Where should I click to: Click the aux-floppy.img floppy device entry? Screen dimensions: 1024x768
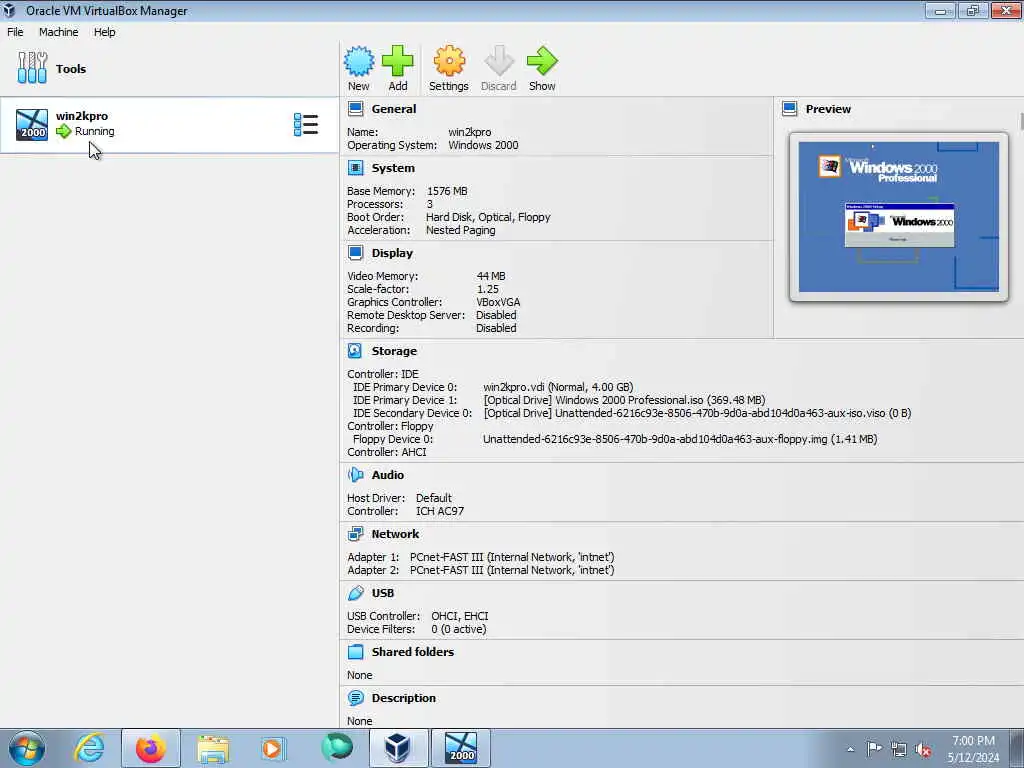[x=680, y=439]
